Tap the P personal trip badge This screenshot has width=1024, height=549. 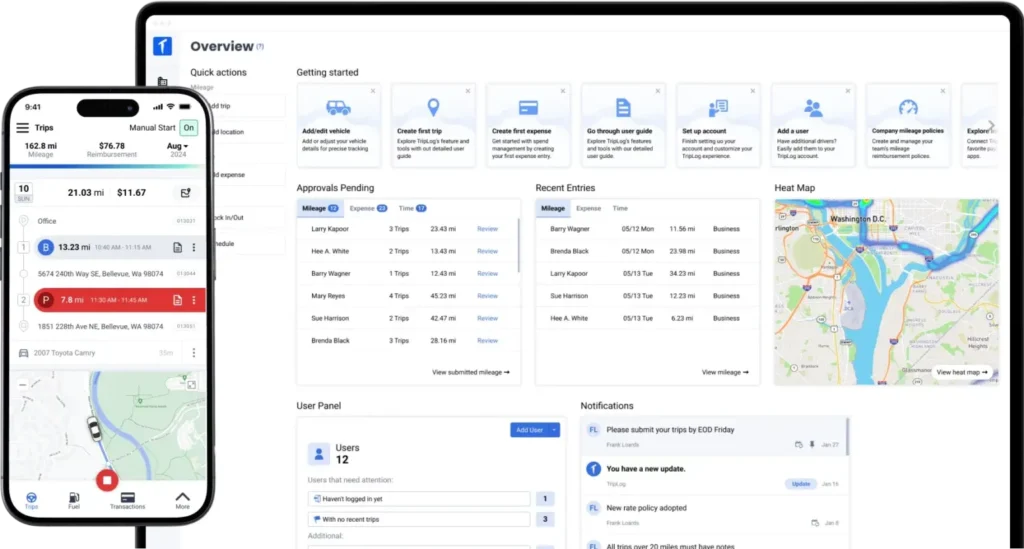(x=45, y=300)
